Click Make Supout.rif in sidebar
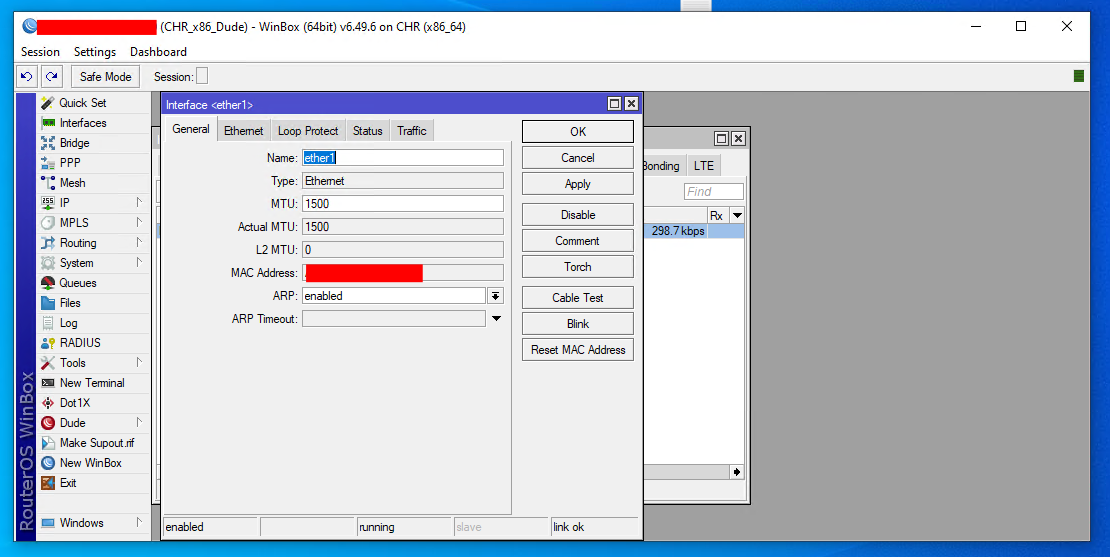Viewport: 1110px width, 557px height. (x=93, y=442)
